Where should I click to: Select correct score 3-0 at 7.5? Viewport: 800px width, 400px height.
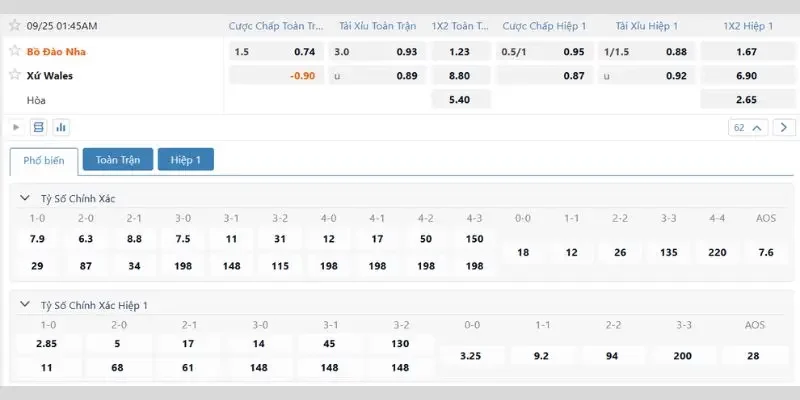pos(183,239)
